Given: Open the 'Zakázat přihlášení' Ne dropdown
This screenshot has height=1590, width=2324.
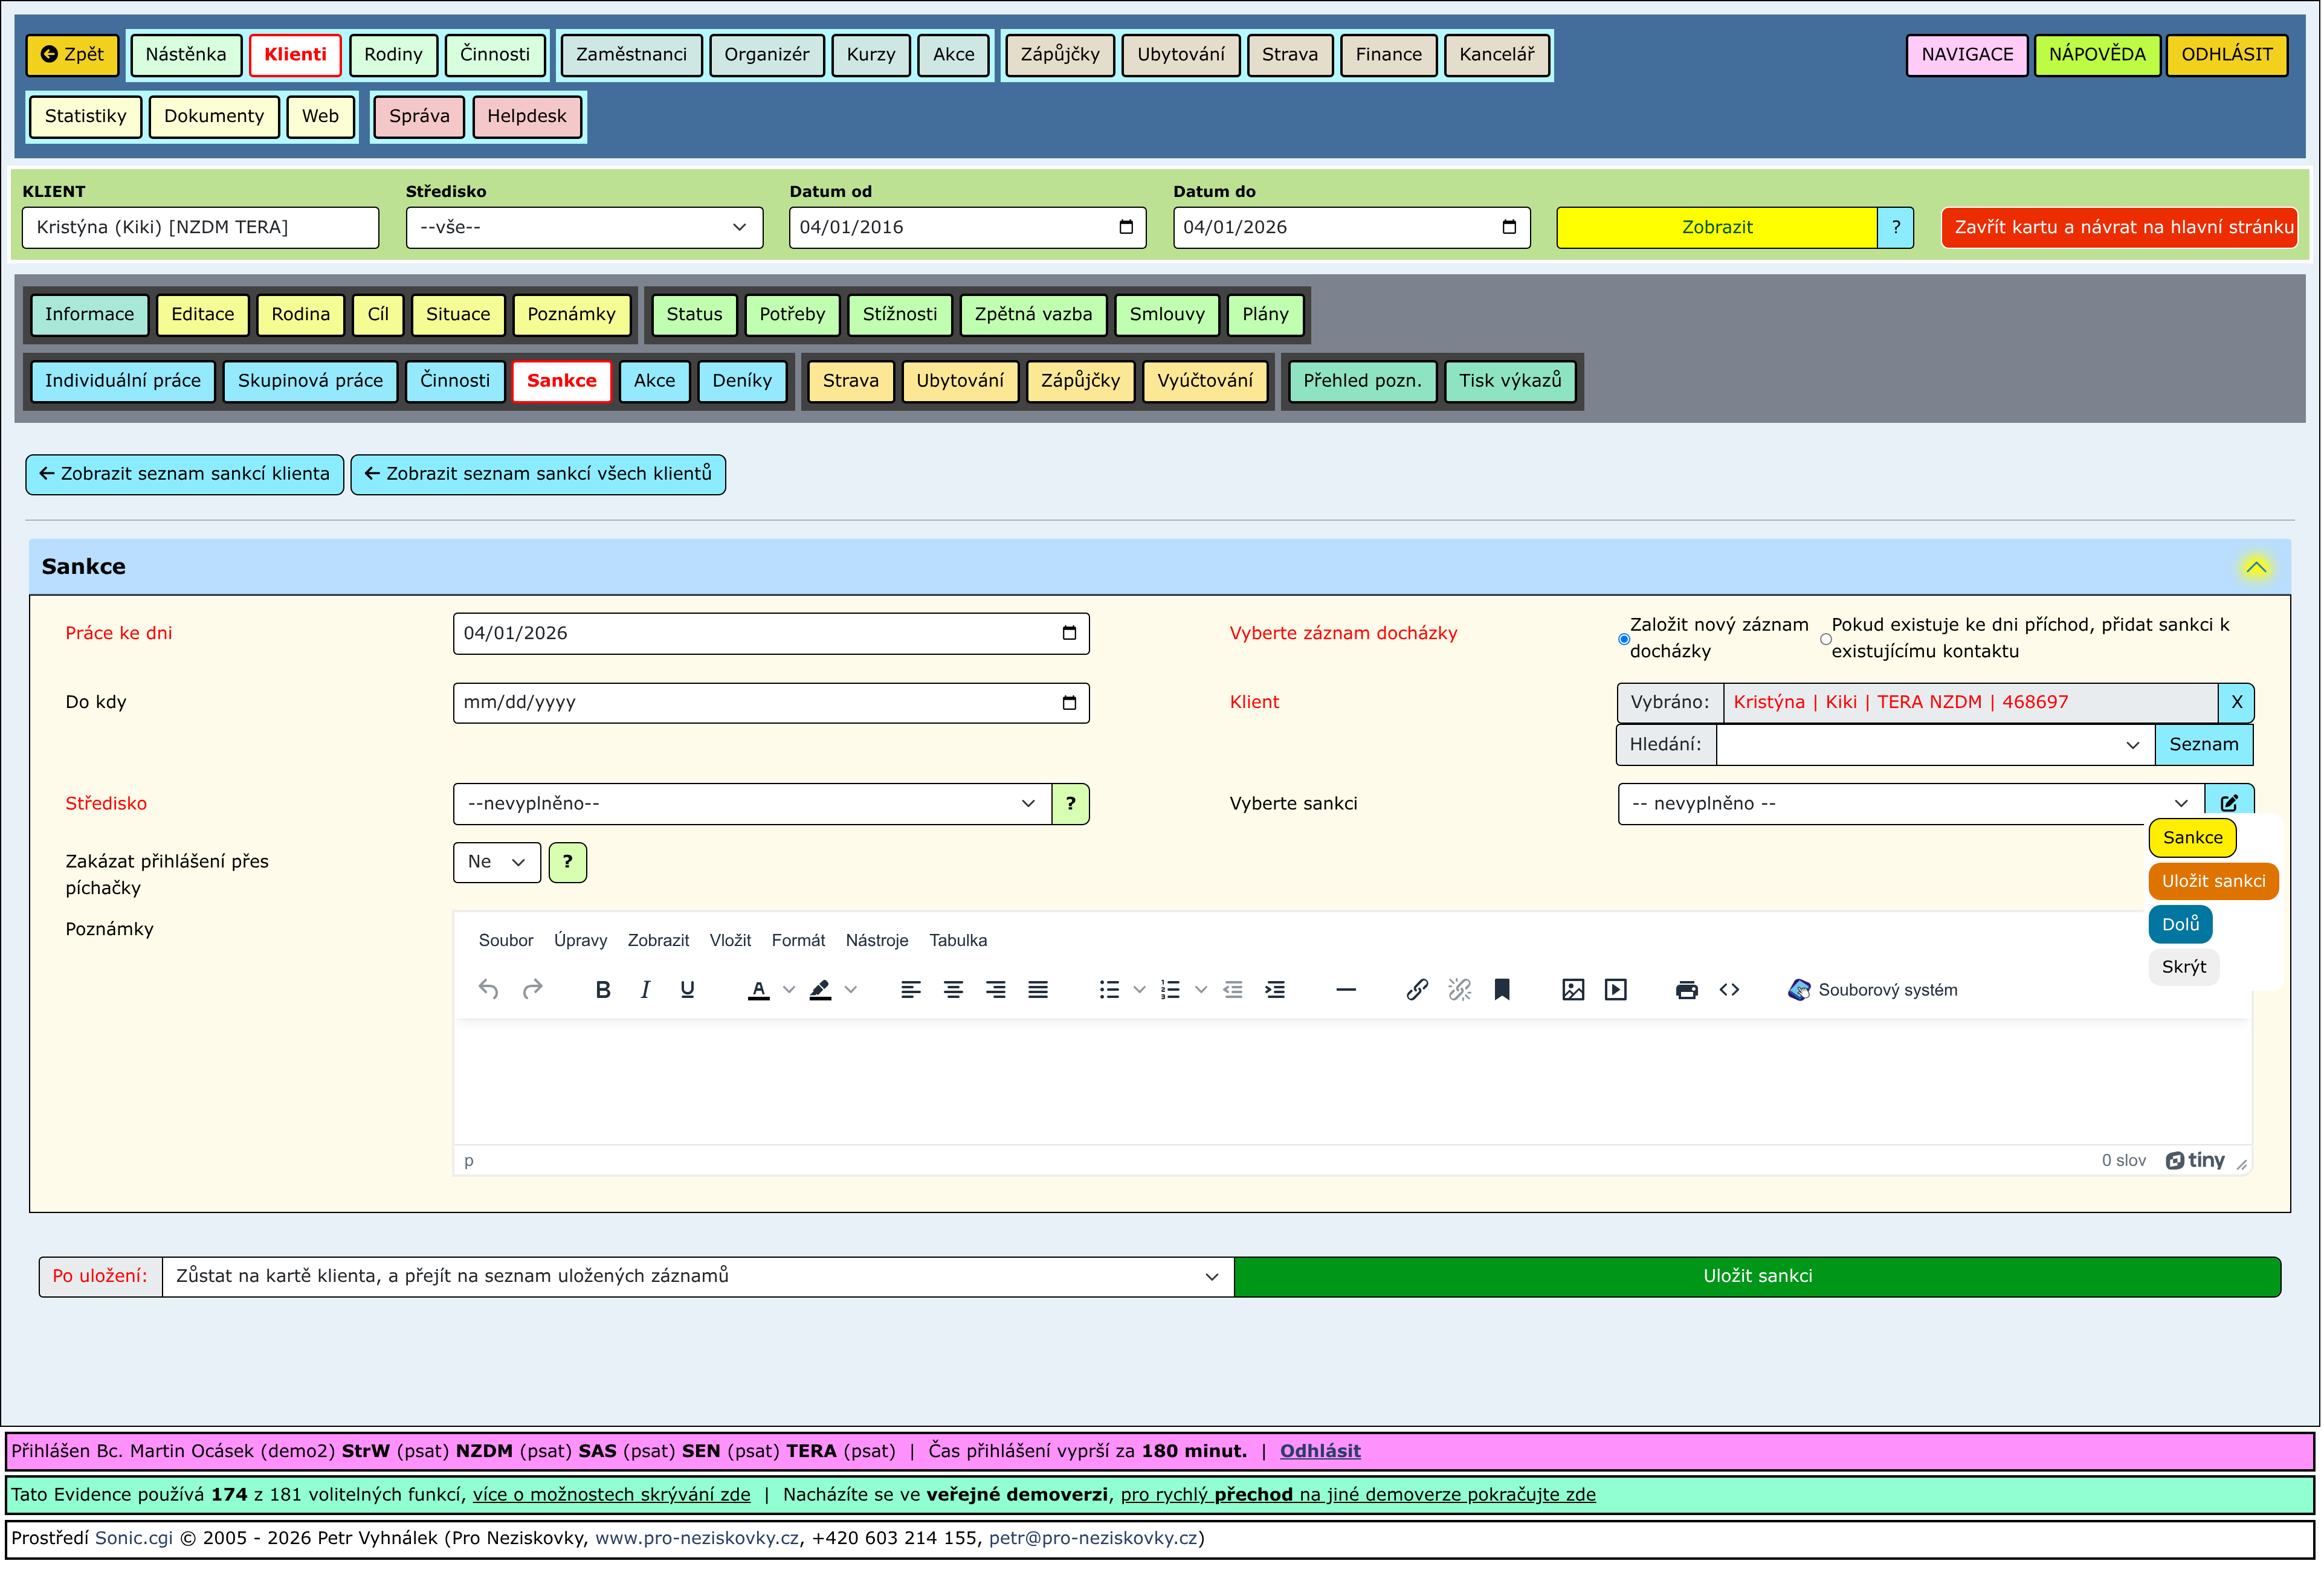Looking at the screenshot, I should tap(497, 862).
